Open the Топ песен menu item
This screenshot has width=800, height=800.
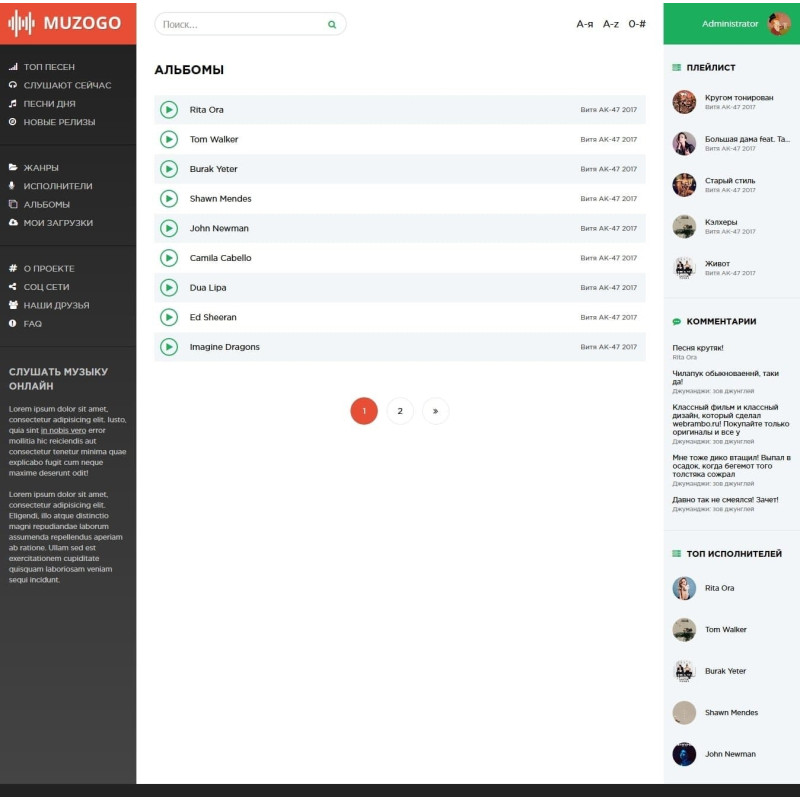(48, 67)
